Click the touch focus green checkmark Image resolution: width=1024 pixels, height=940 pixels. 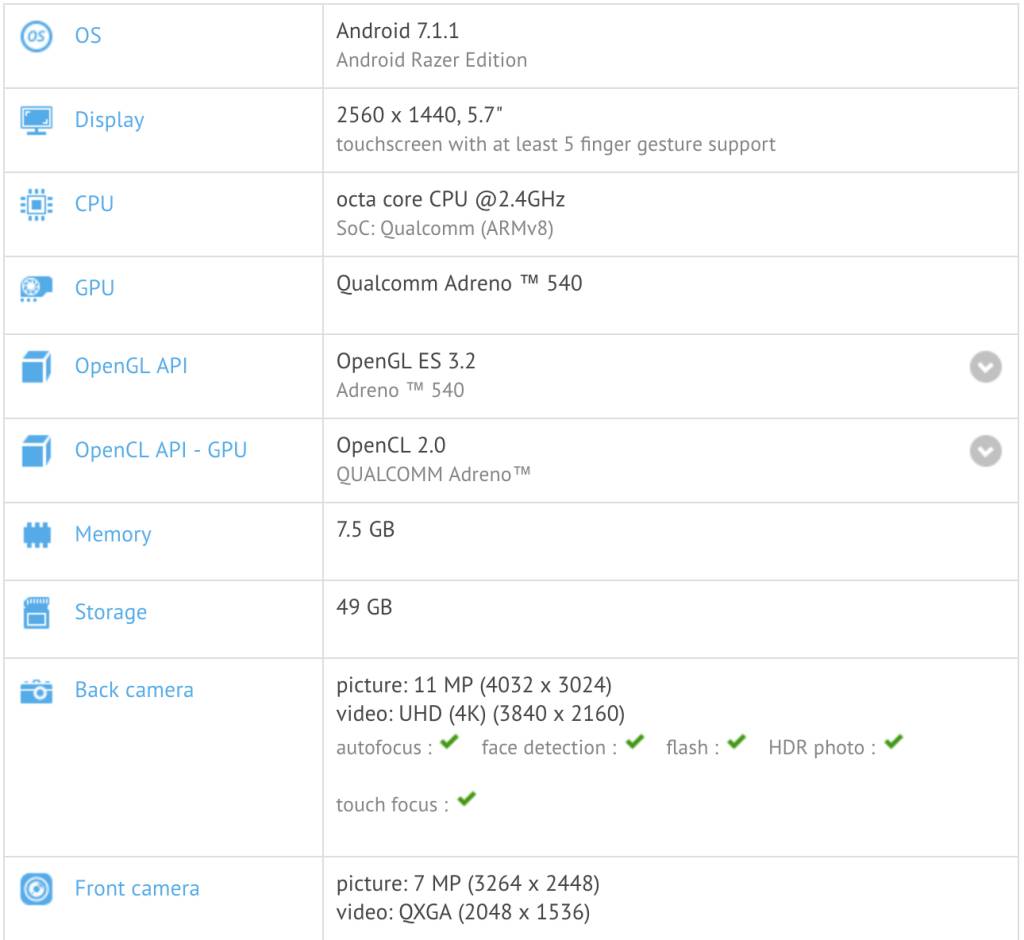(x=466, y=800)
